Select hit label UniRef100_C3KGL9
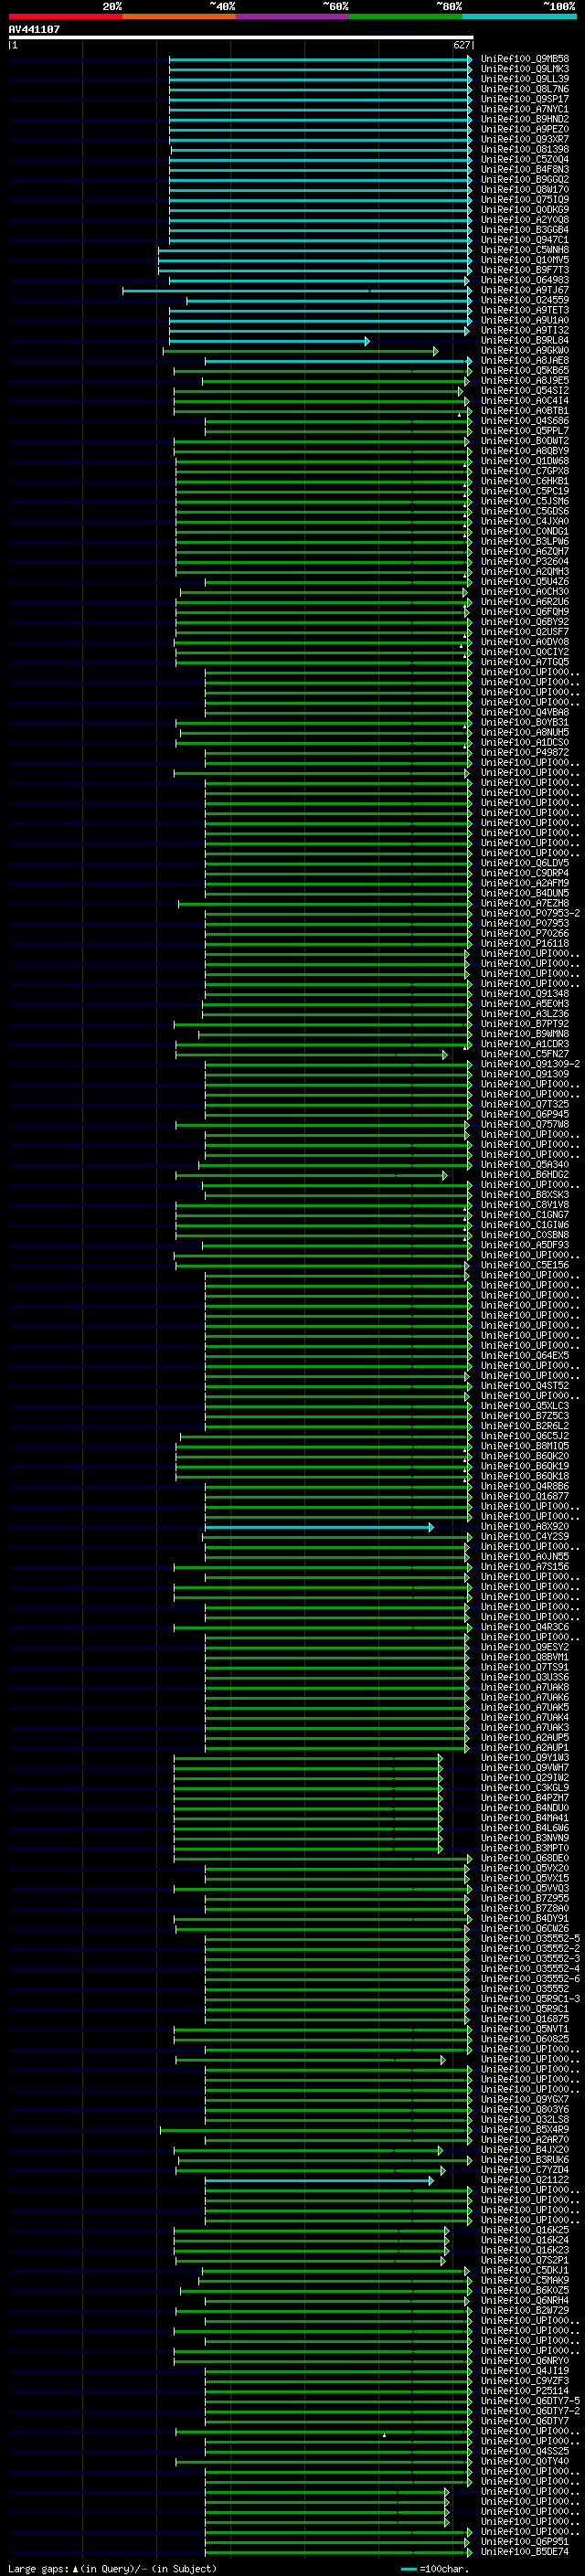The width and height of the screenshot is (585, 2576). pyautogui.click(x=524, y=1788)
